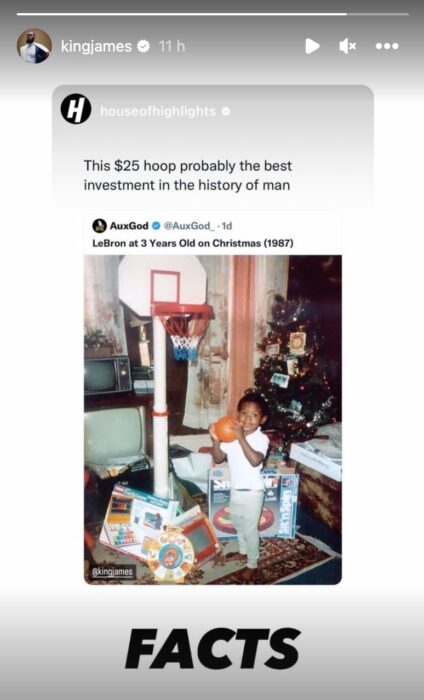Click the 11 h story timestamp

171,46
